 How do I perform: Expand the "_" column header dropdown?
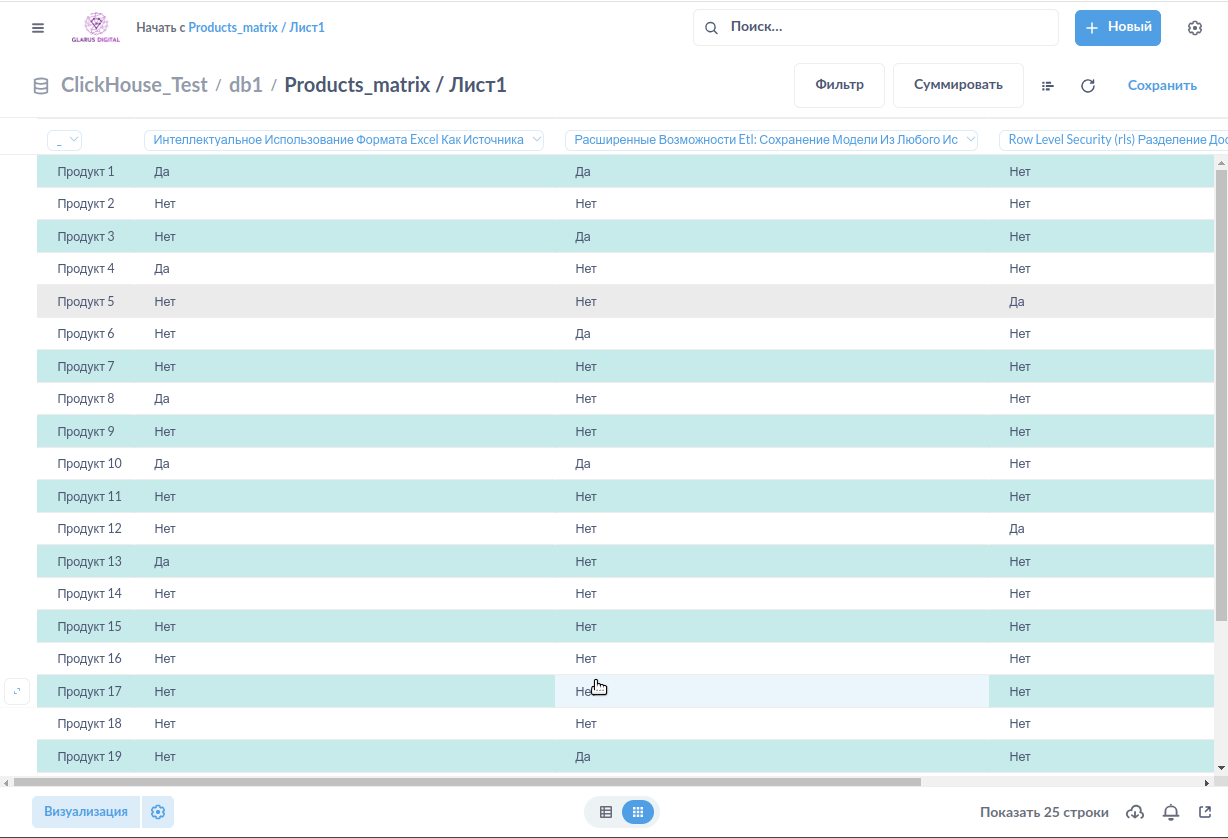click(64, 141)
